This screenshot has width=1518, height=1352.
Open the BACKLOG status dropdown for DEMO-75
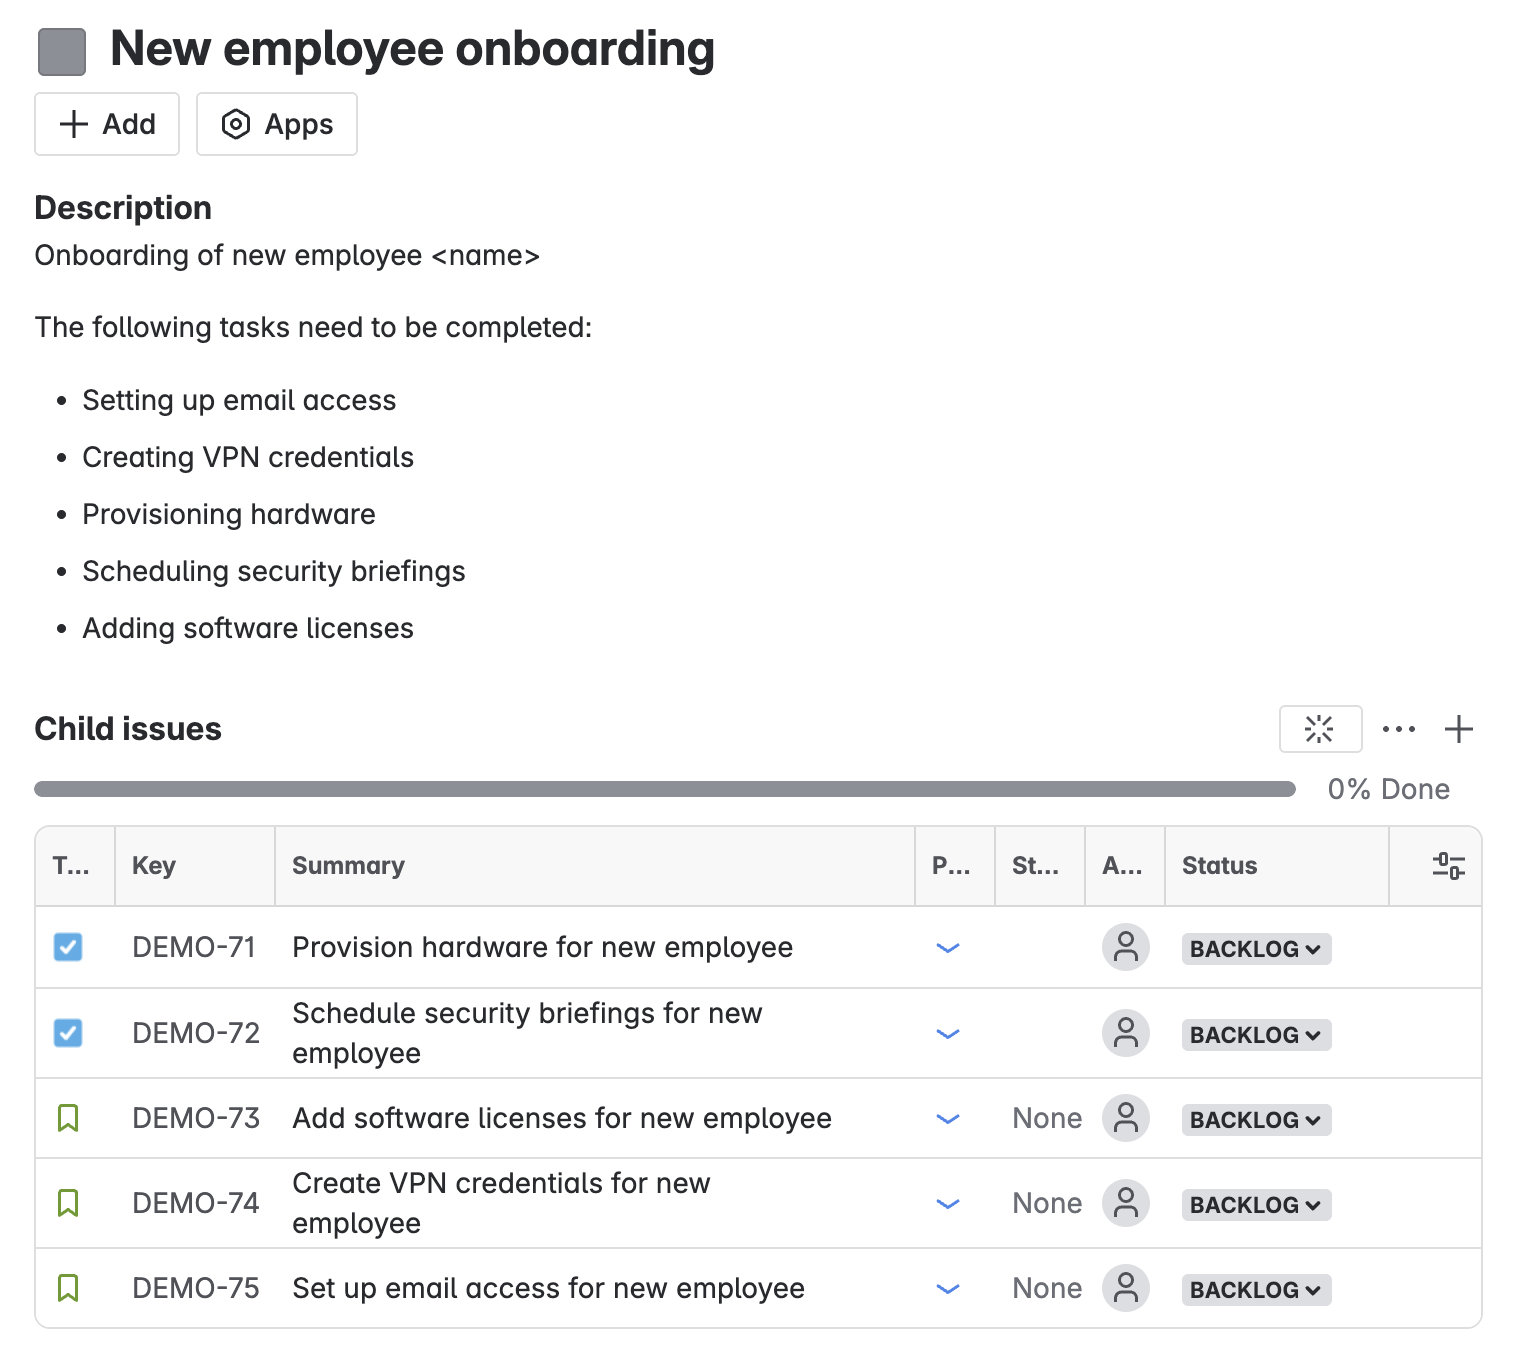point(1256,1290)
